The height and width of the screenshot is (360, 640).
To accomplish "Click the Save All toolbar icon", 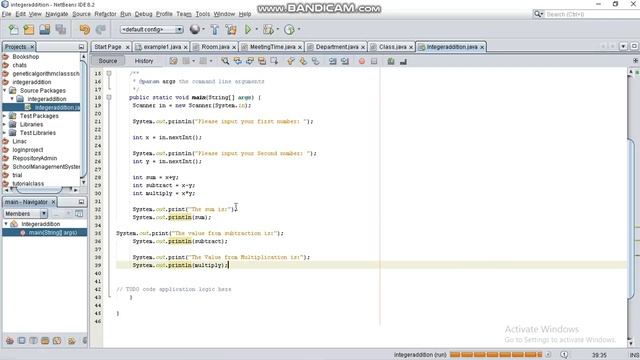I will pyautogui.click(x=61, y=29).
